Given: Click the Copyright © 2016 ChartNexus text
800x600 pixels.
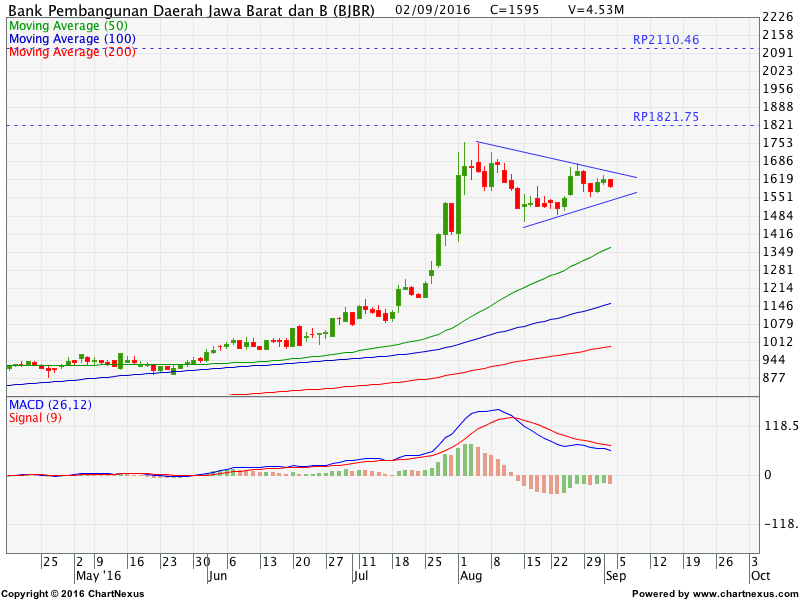Looking at the screenshot, I should [73, 594].
